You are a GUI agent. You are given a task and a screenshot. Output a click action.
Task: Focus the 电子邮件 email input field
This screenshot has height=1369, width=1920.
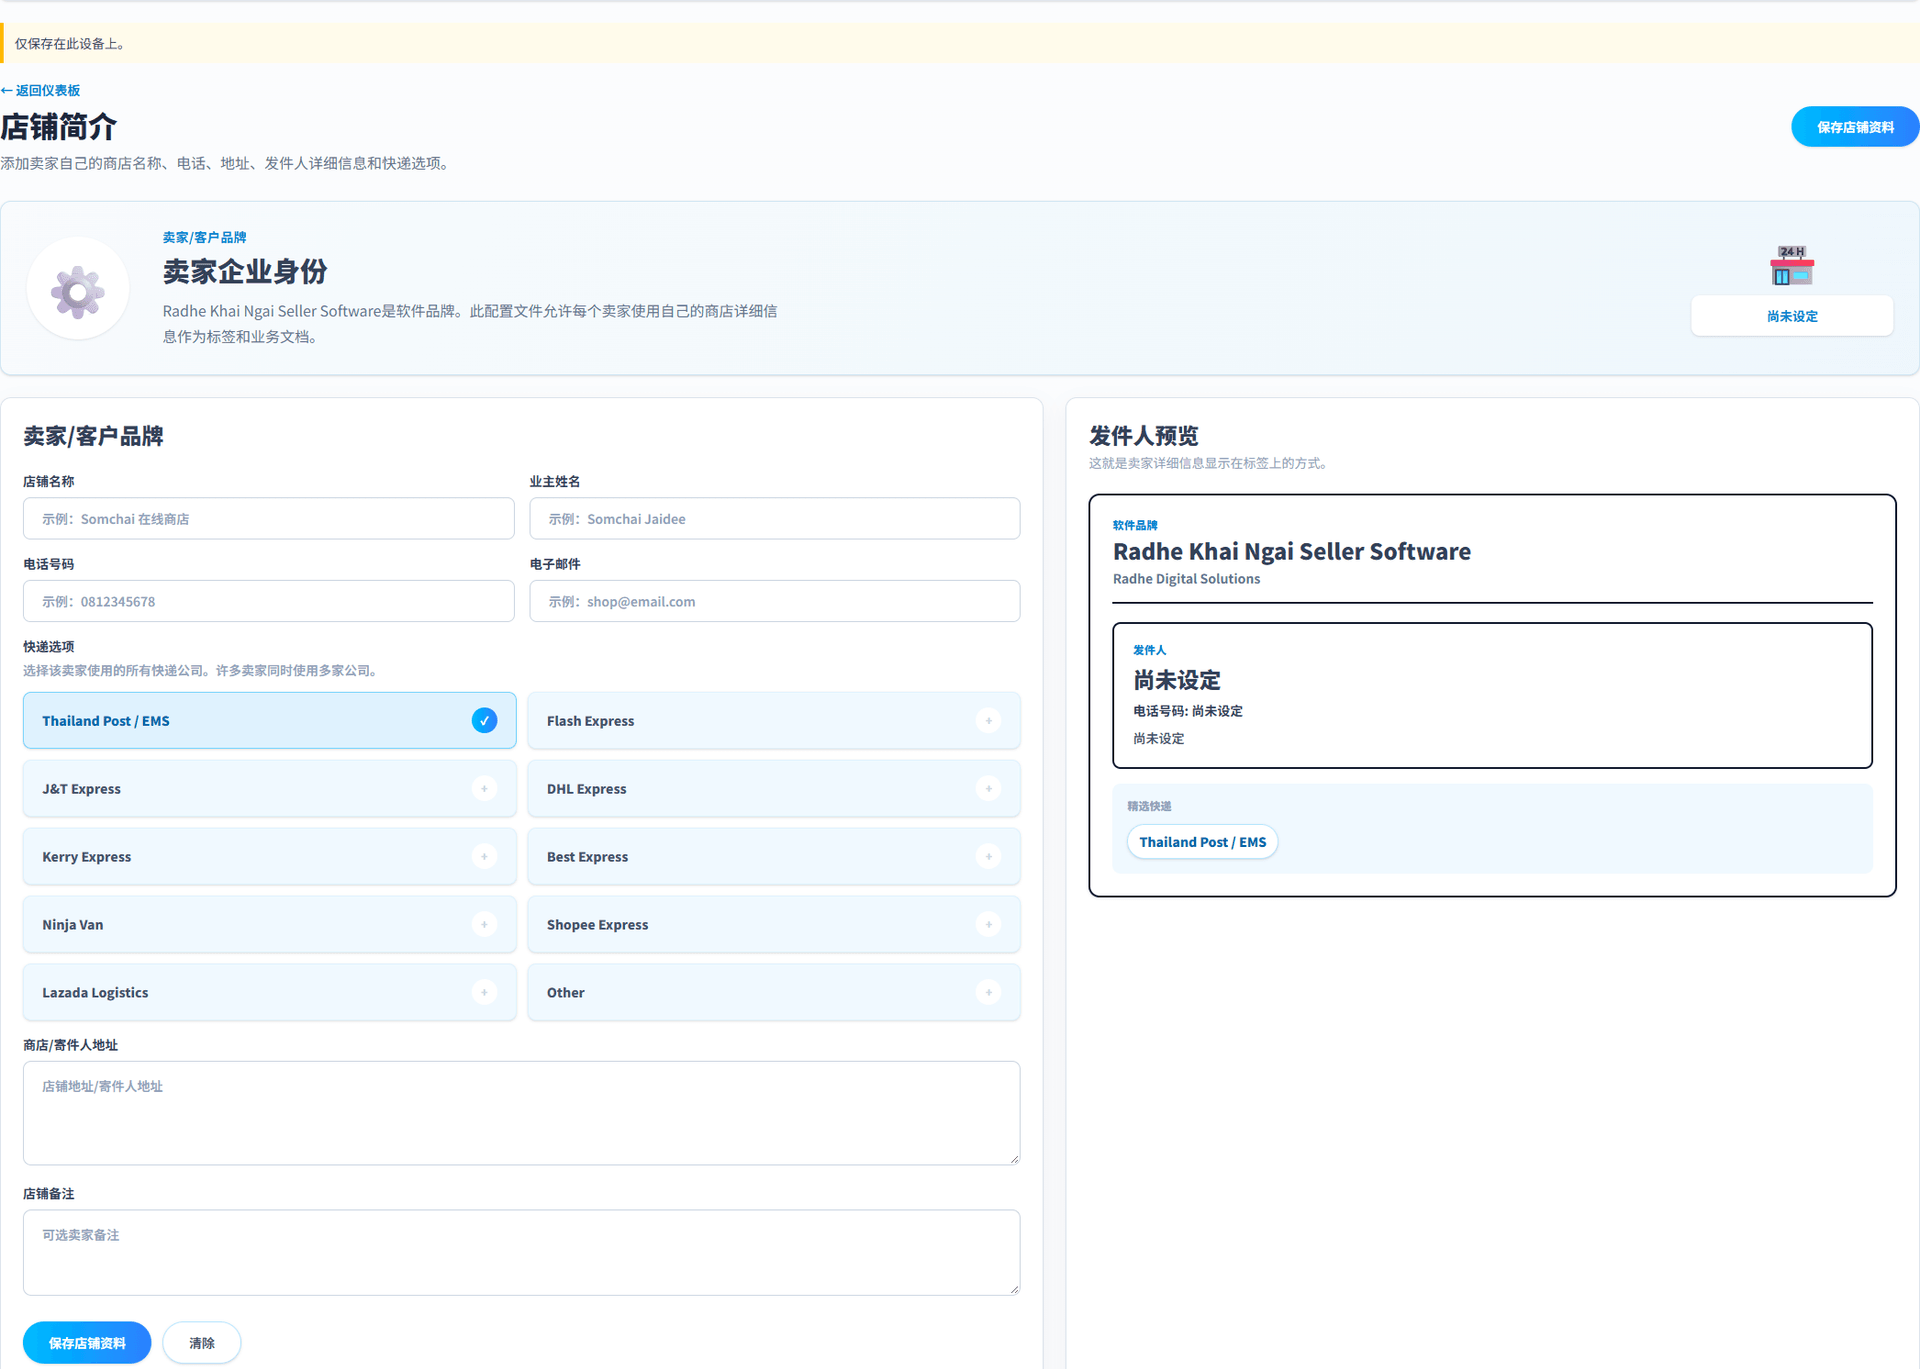tap(774, 601)
